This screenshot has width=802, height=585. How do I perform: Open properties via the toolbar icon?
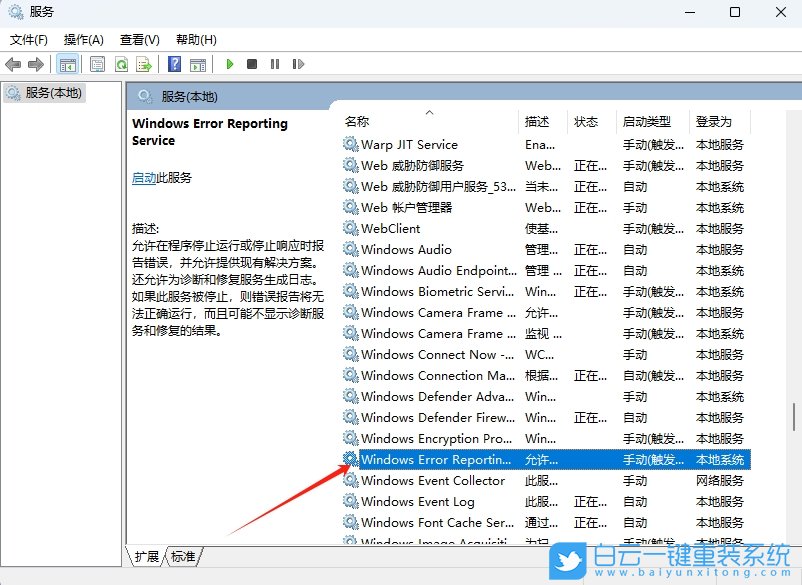tap(96, 63)
